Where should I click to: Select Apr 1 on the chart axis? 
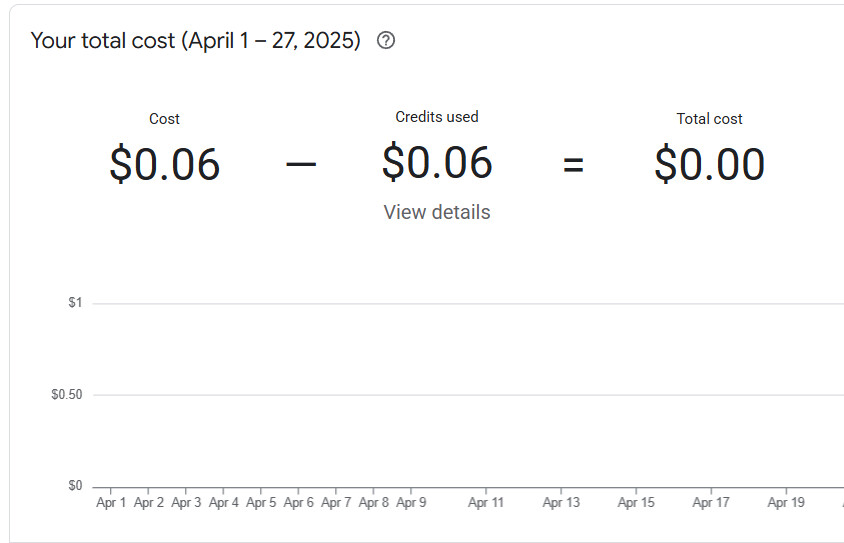(x=111, y=503)
